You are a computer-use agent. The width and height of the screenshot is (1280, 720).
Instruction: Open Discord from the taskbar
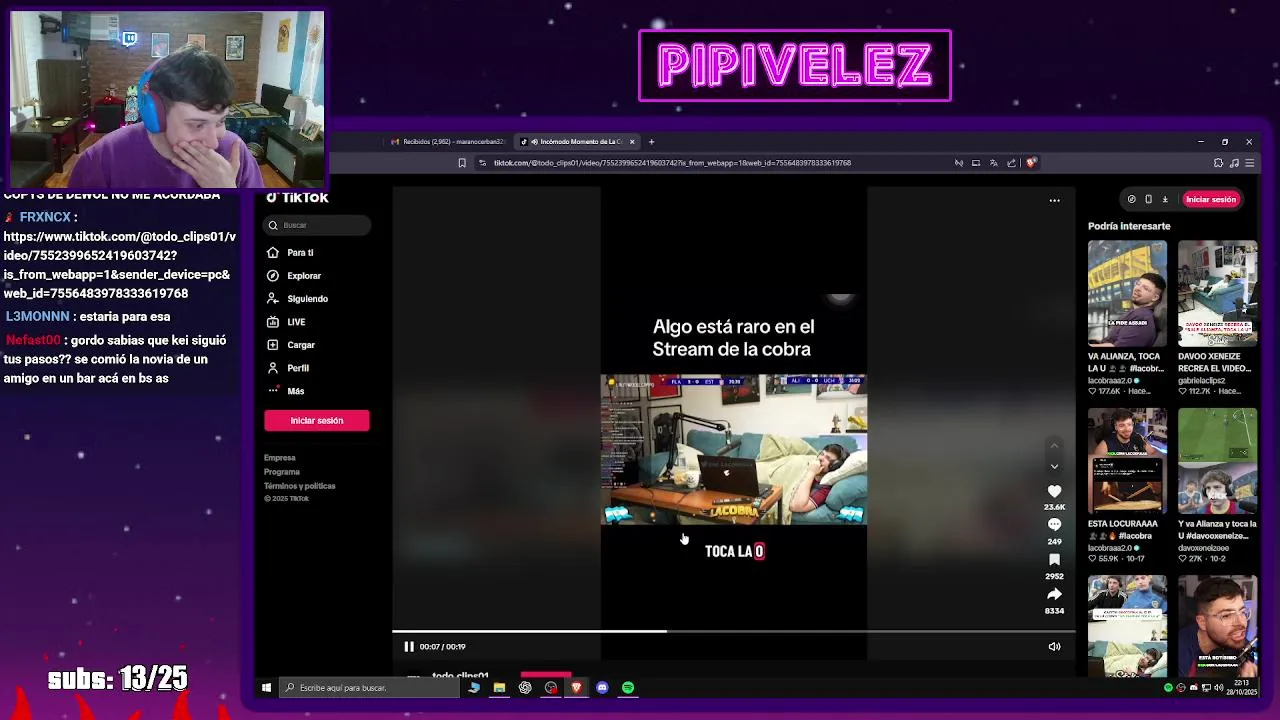click(x=602, y=688)
